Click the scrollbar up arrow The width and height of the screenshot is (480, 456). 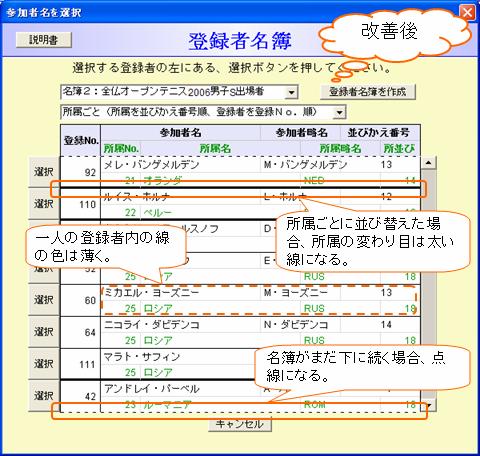(x=429, y=163)
